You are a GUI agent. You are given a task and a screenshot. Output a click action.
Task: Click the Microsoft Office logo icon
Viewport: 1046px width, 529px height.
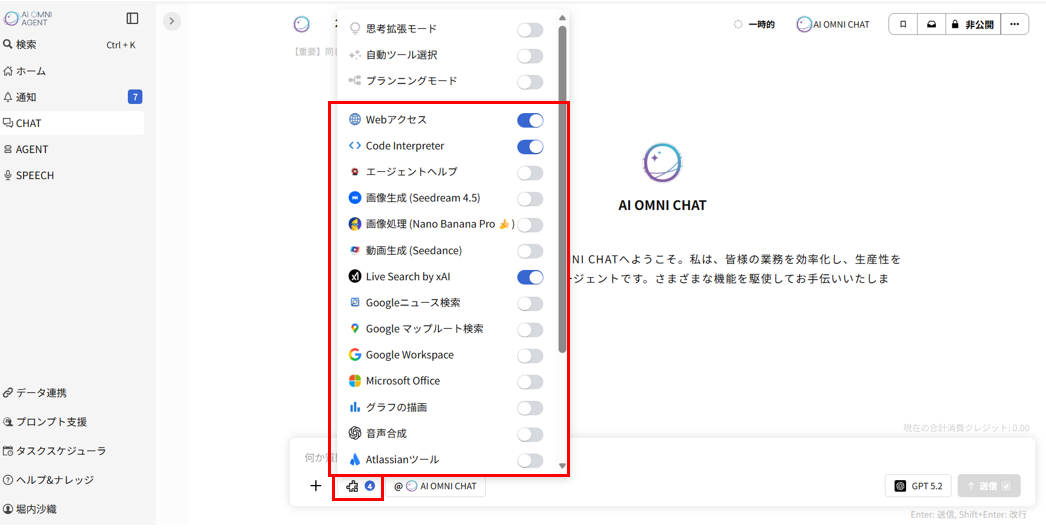(x=355, y=381)
